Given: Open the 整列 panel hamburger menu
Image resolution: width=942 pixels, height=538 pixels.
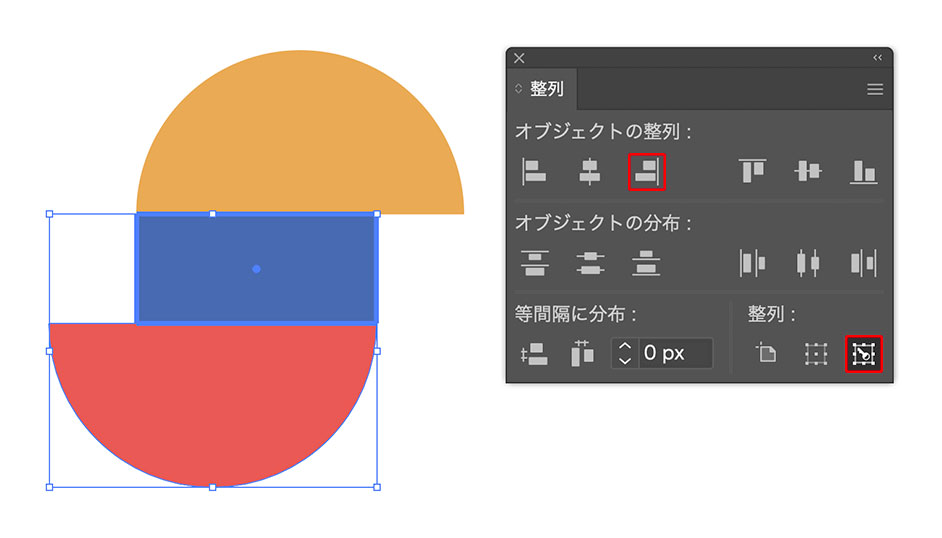Looking at the screenshot, I should click(x=875, y=89).
